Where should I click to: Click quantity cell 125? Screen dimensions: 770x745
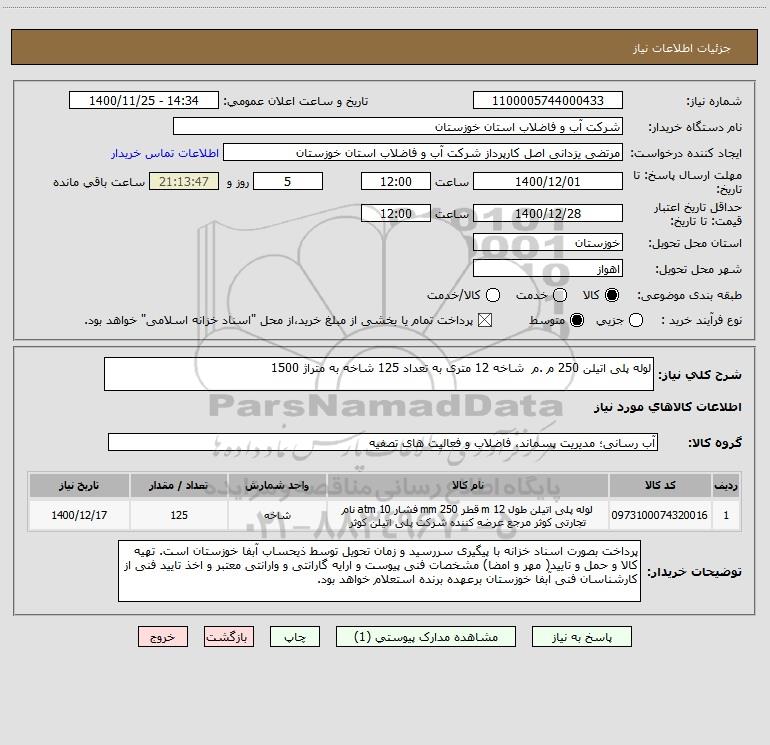click(179, 515)
